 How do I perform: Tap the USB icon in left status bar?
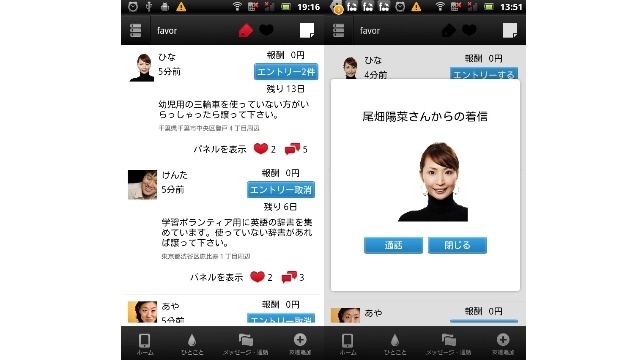(149, 7)
